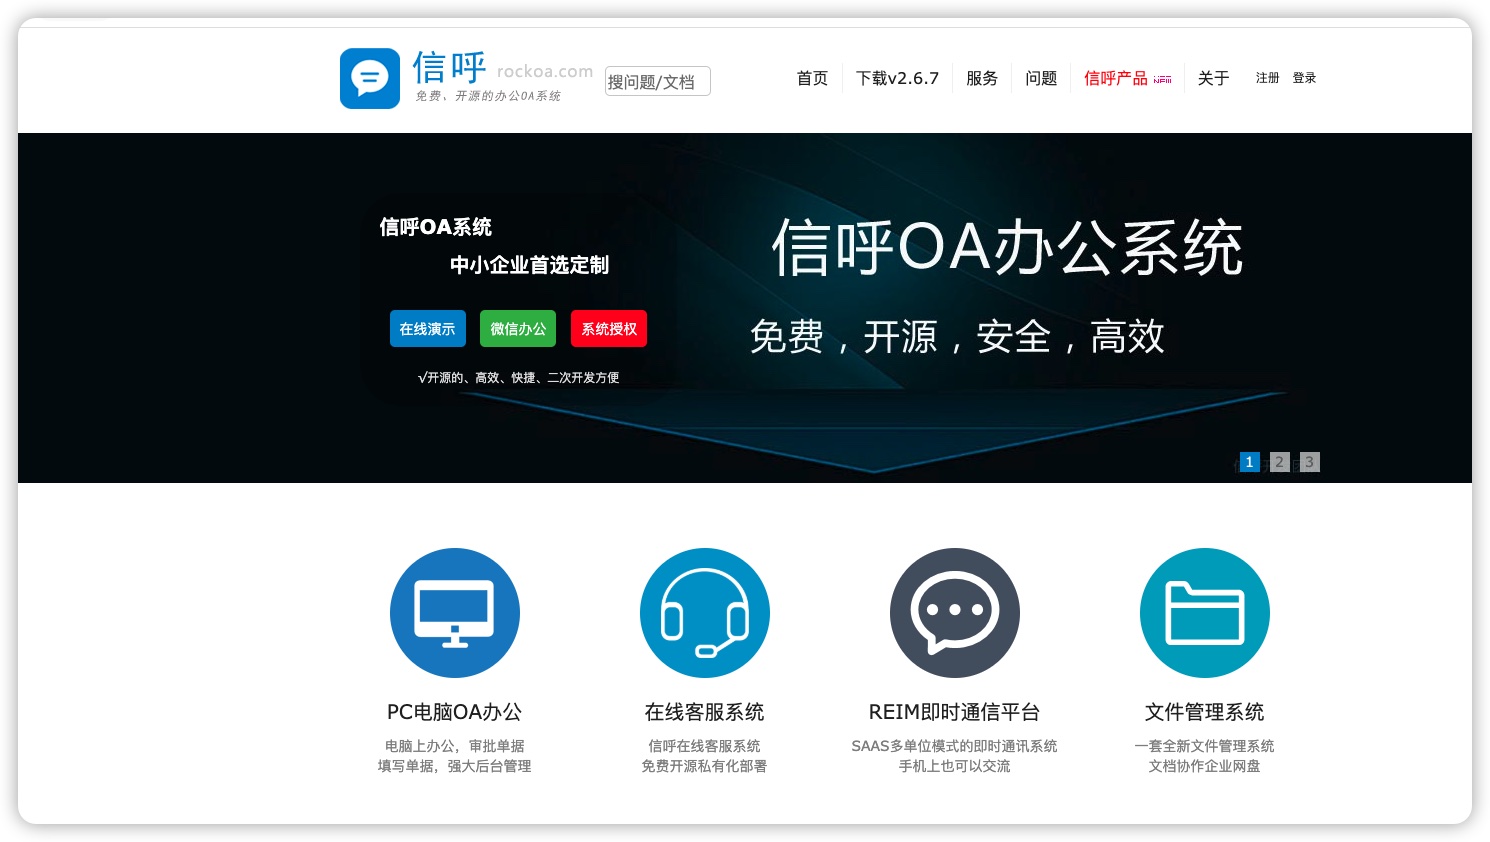
Task: Click the 注册 link
Action: pyautogui.click(x=1267, y=78)
